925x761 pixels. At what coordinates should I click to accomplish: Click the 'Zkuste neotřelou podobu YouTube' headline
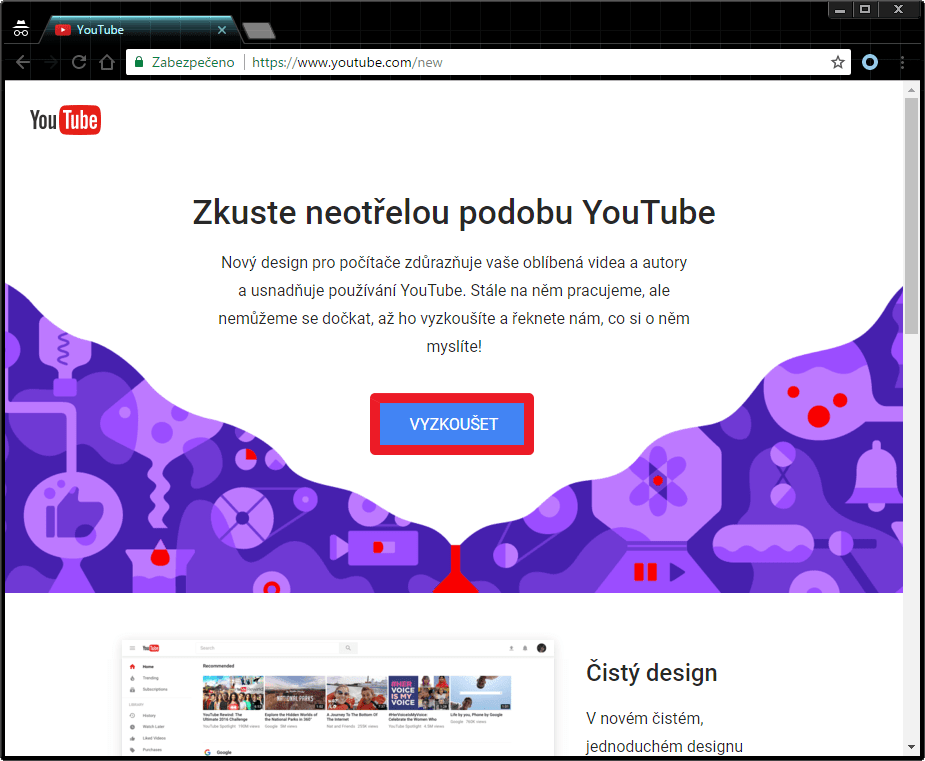click(454, 212)
